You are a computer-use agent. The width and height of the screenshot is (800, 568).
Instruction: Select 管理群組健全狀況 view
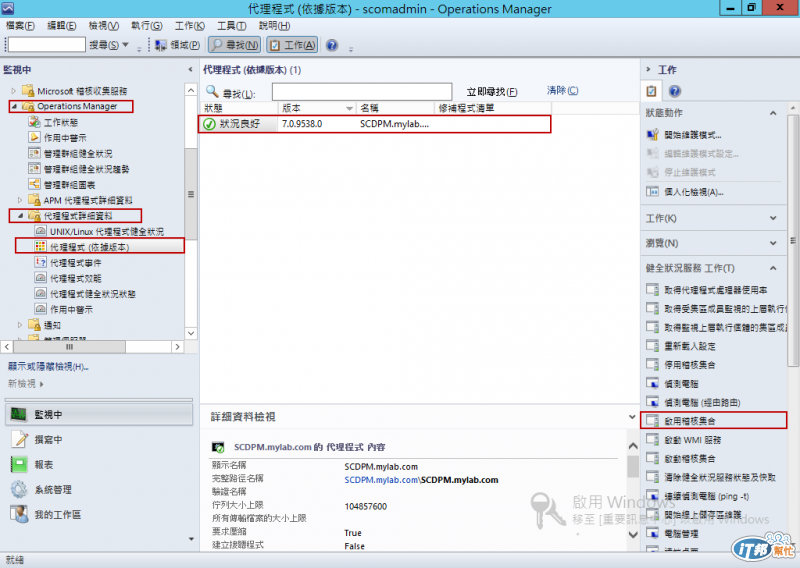point(78,154)
